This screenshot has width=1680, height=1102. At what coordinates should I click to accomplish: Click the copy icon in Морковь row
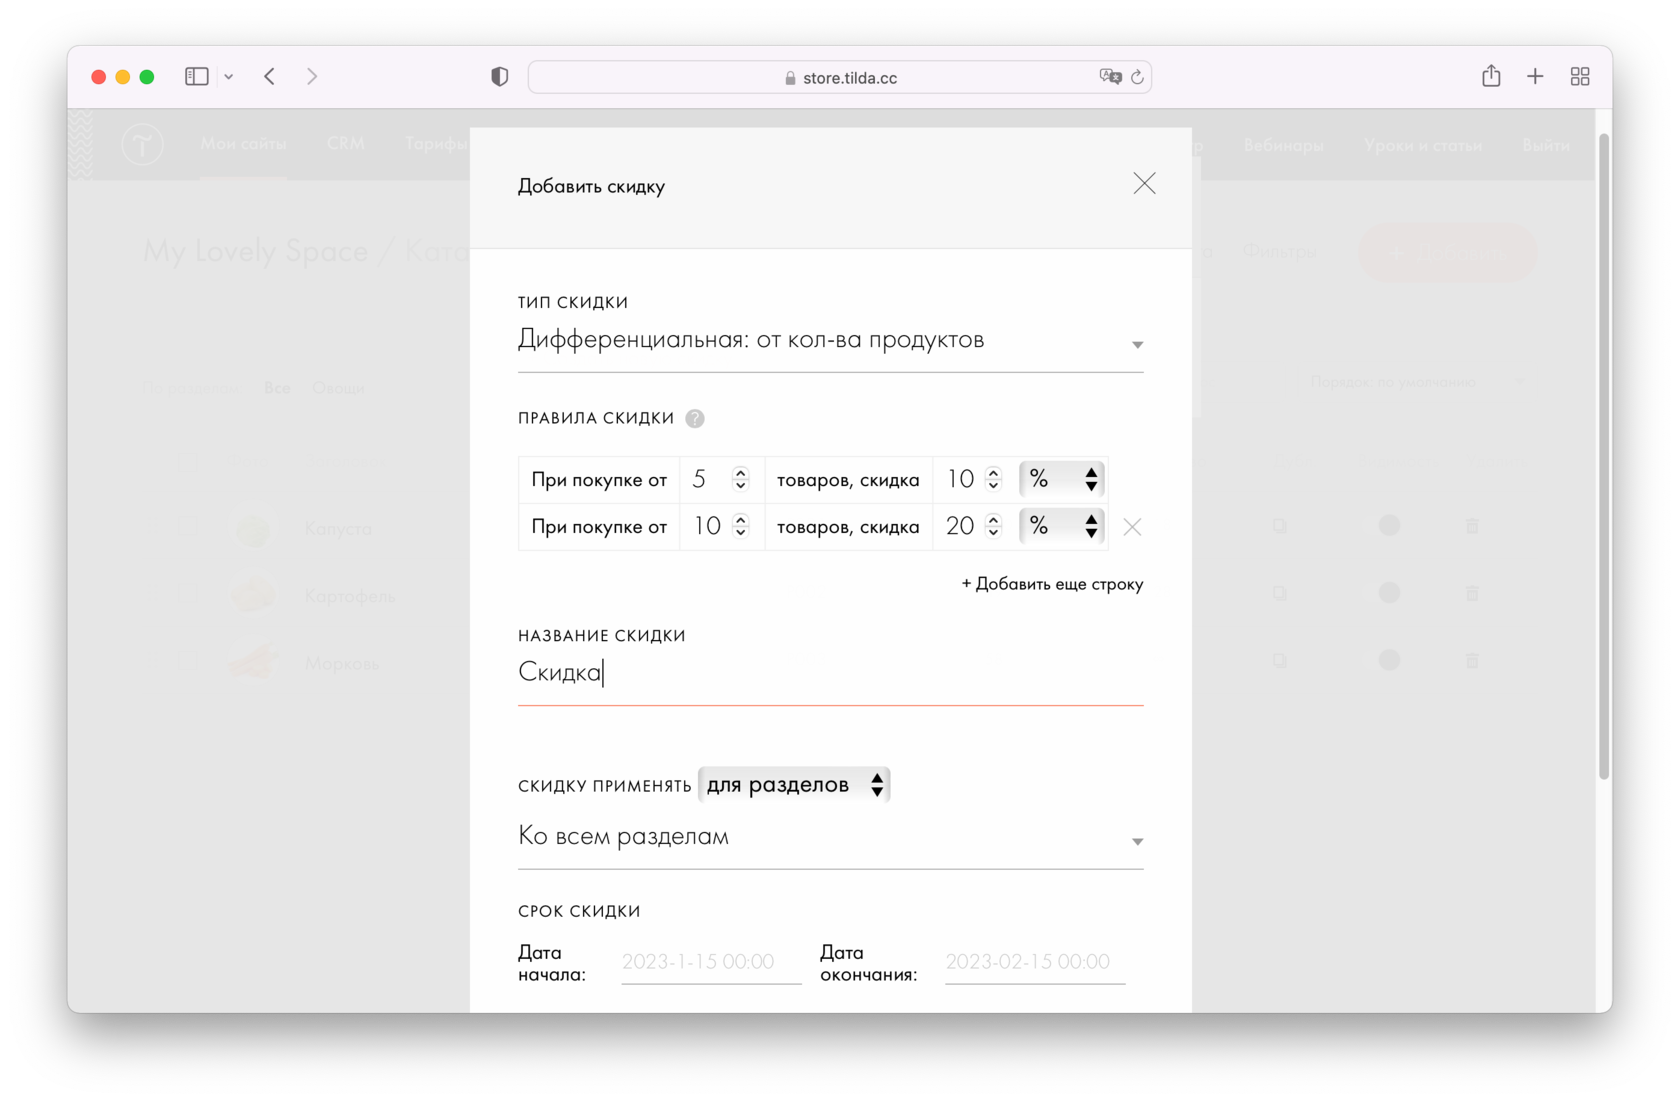pyautogui.click(x=1280, y=660)
